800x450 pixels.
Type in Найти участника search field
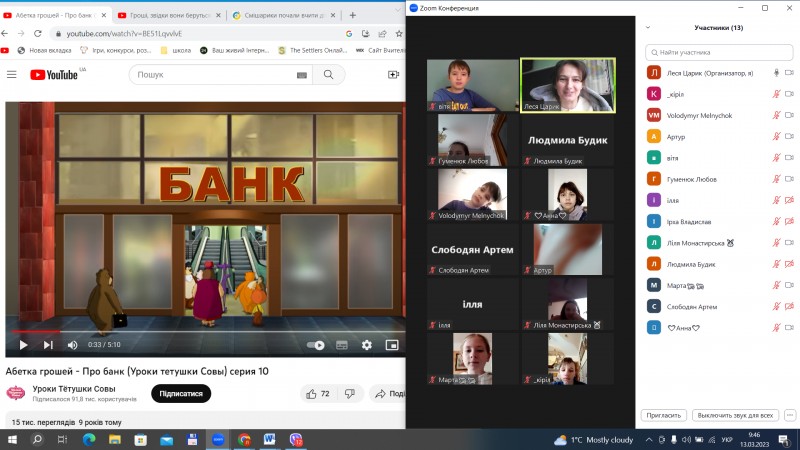click(x=715, y=51)
